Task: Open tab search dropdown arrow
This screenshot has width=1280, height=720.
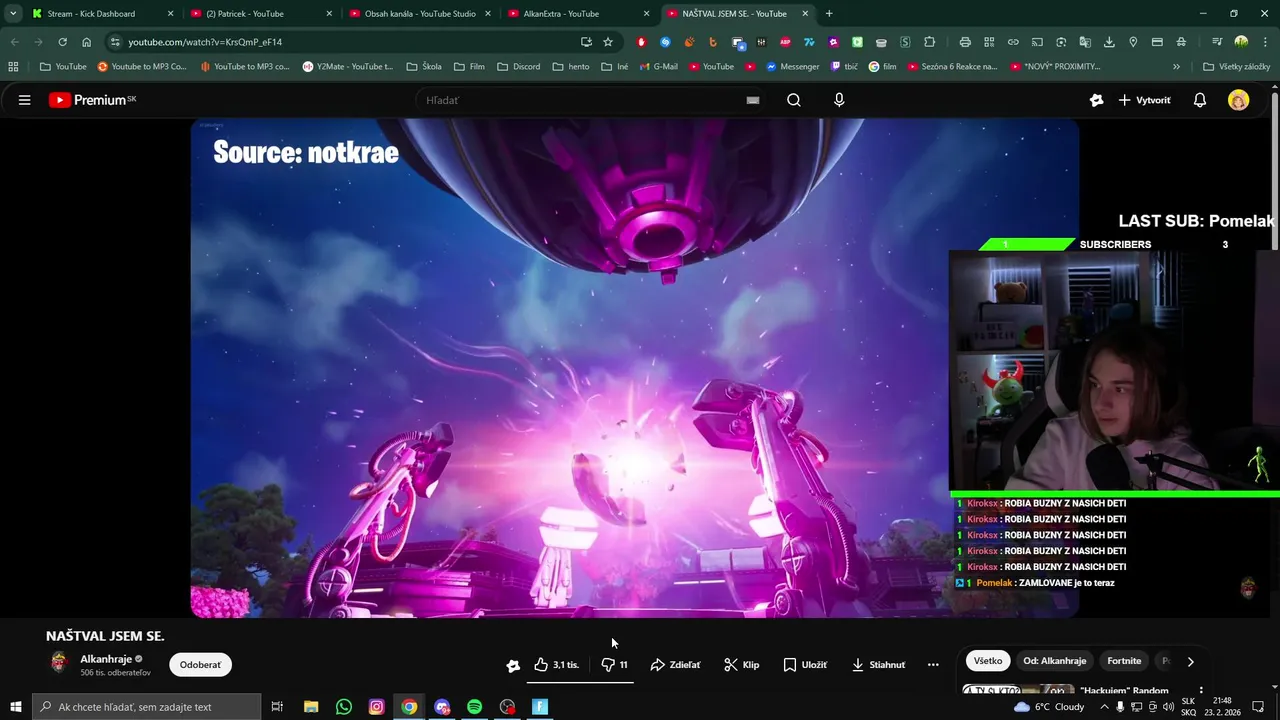Action: pyautogui.click(x=12, y=14)
